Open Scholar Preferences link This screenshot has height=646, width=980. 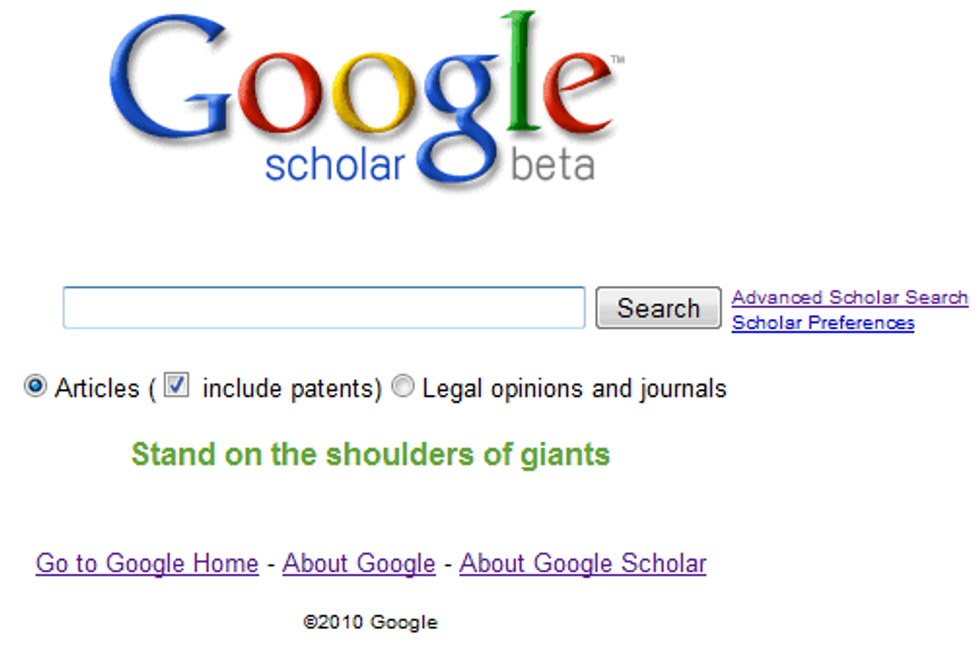(x=823, y=323)
